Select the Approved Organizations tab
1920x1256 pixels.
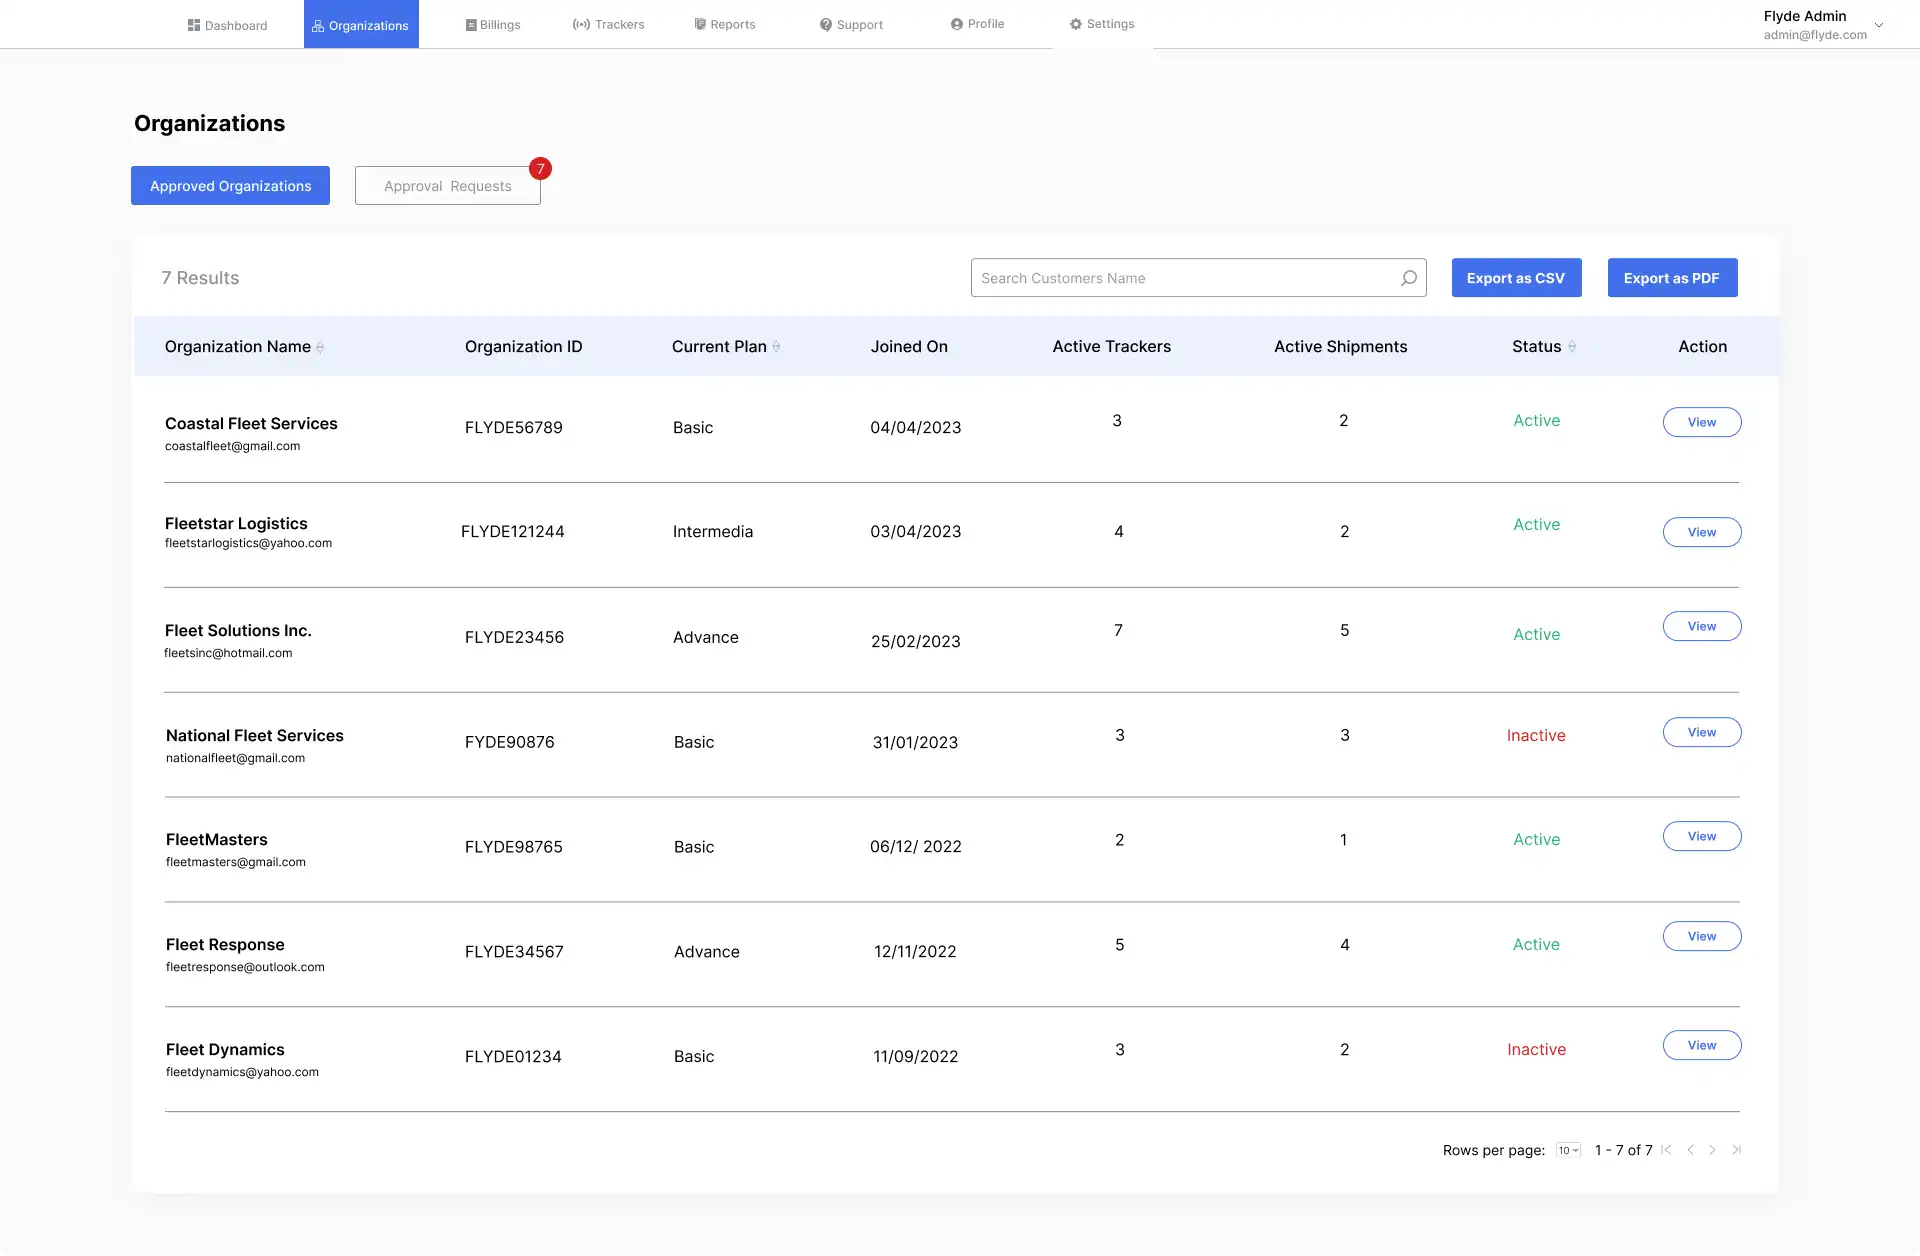[x=230, y=186]
